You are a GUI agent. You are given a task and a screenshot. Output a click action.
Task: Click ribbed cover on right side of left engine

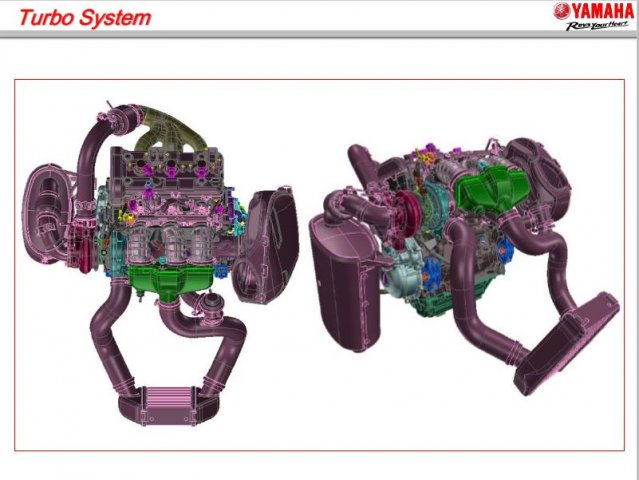(x=268, y=238)
